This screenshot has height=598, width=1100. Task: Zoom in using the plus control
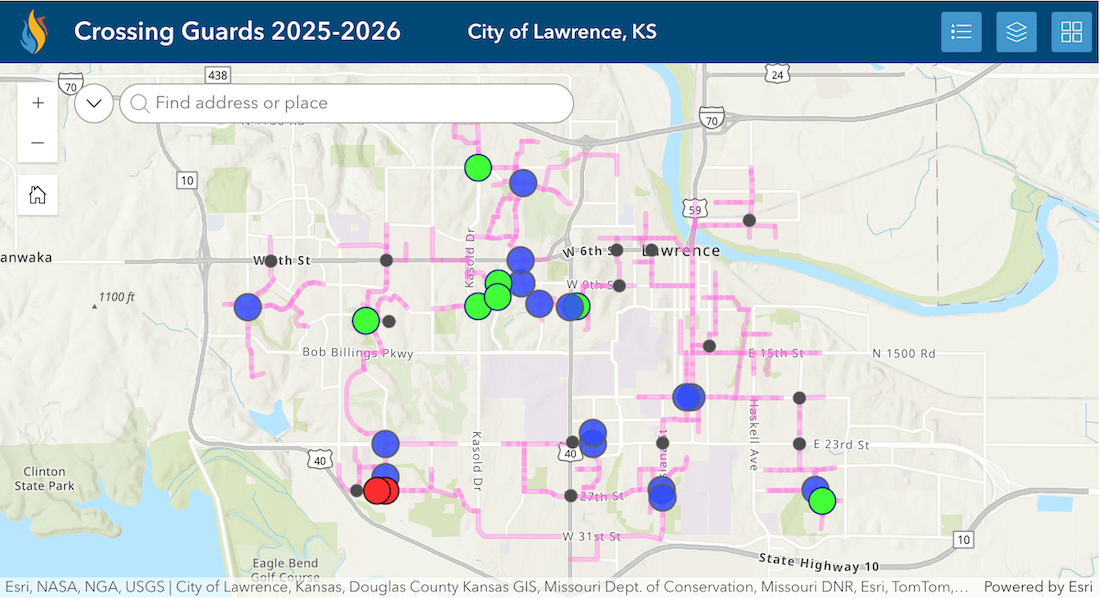pos(38,102)
